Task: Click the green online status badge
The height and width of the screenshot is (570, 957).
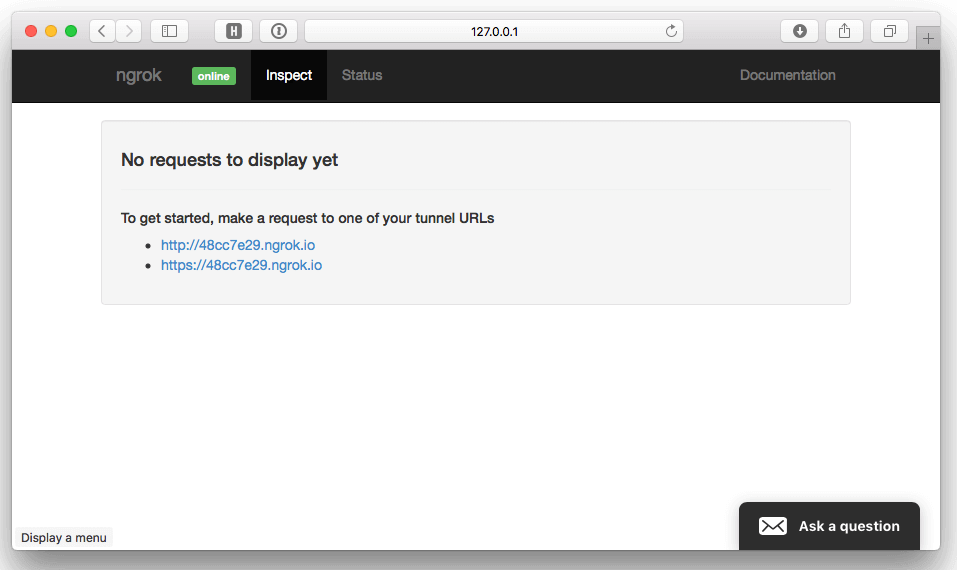Action: (214, 76)
